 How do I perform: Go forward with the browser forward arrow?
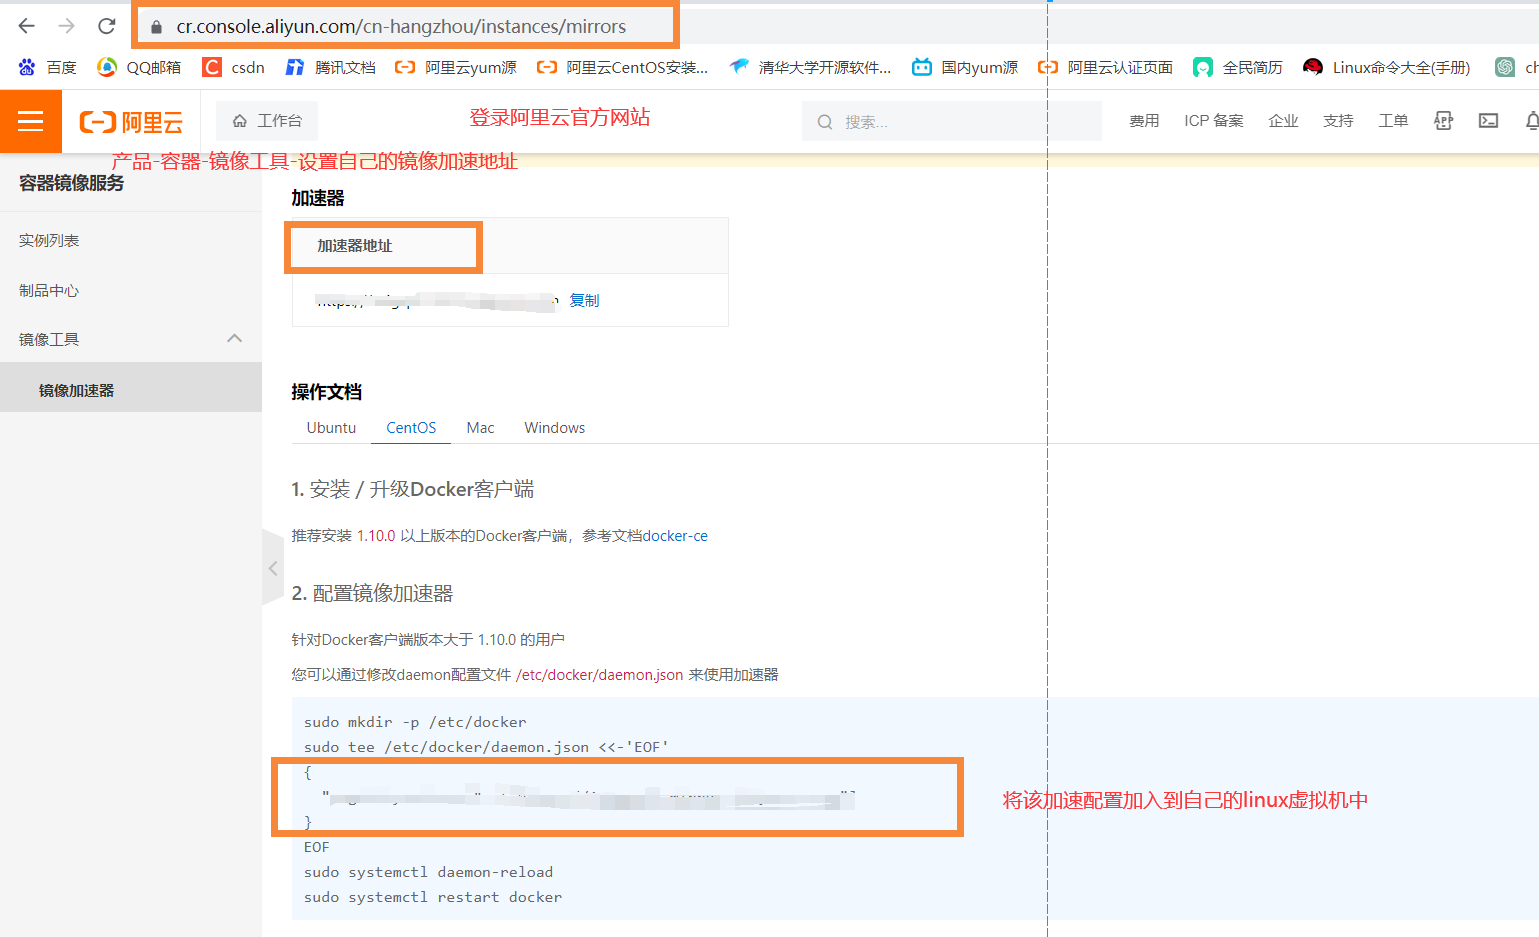point(66,26)
